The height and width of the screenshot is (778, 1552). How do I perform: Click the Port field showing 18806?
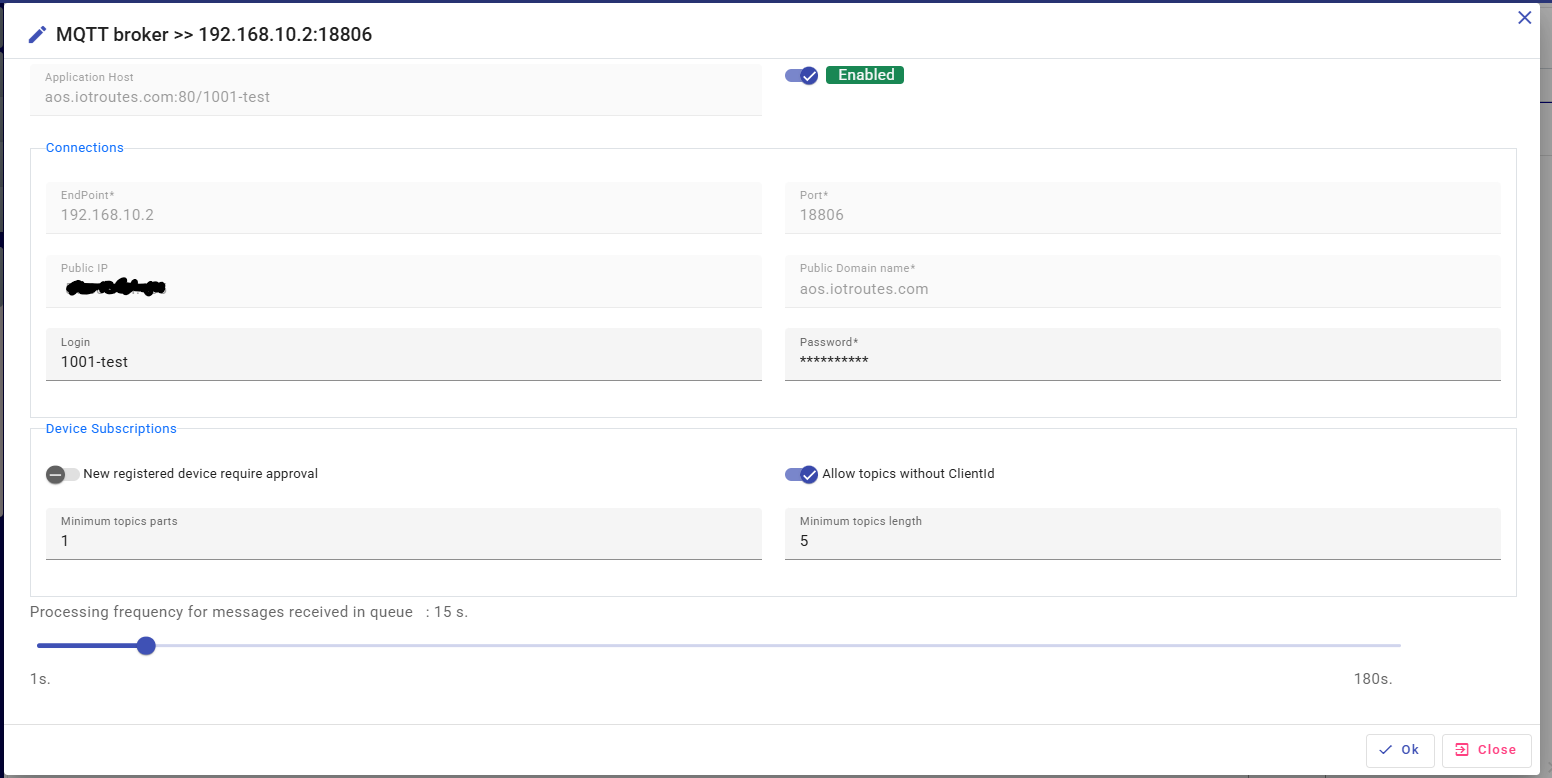(x=1142, y=215)
